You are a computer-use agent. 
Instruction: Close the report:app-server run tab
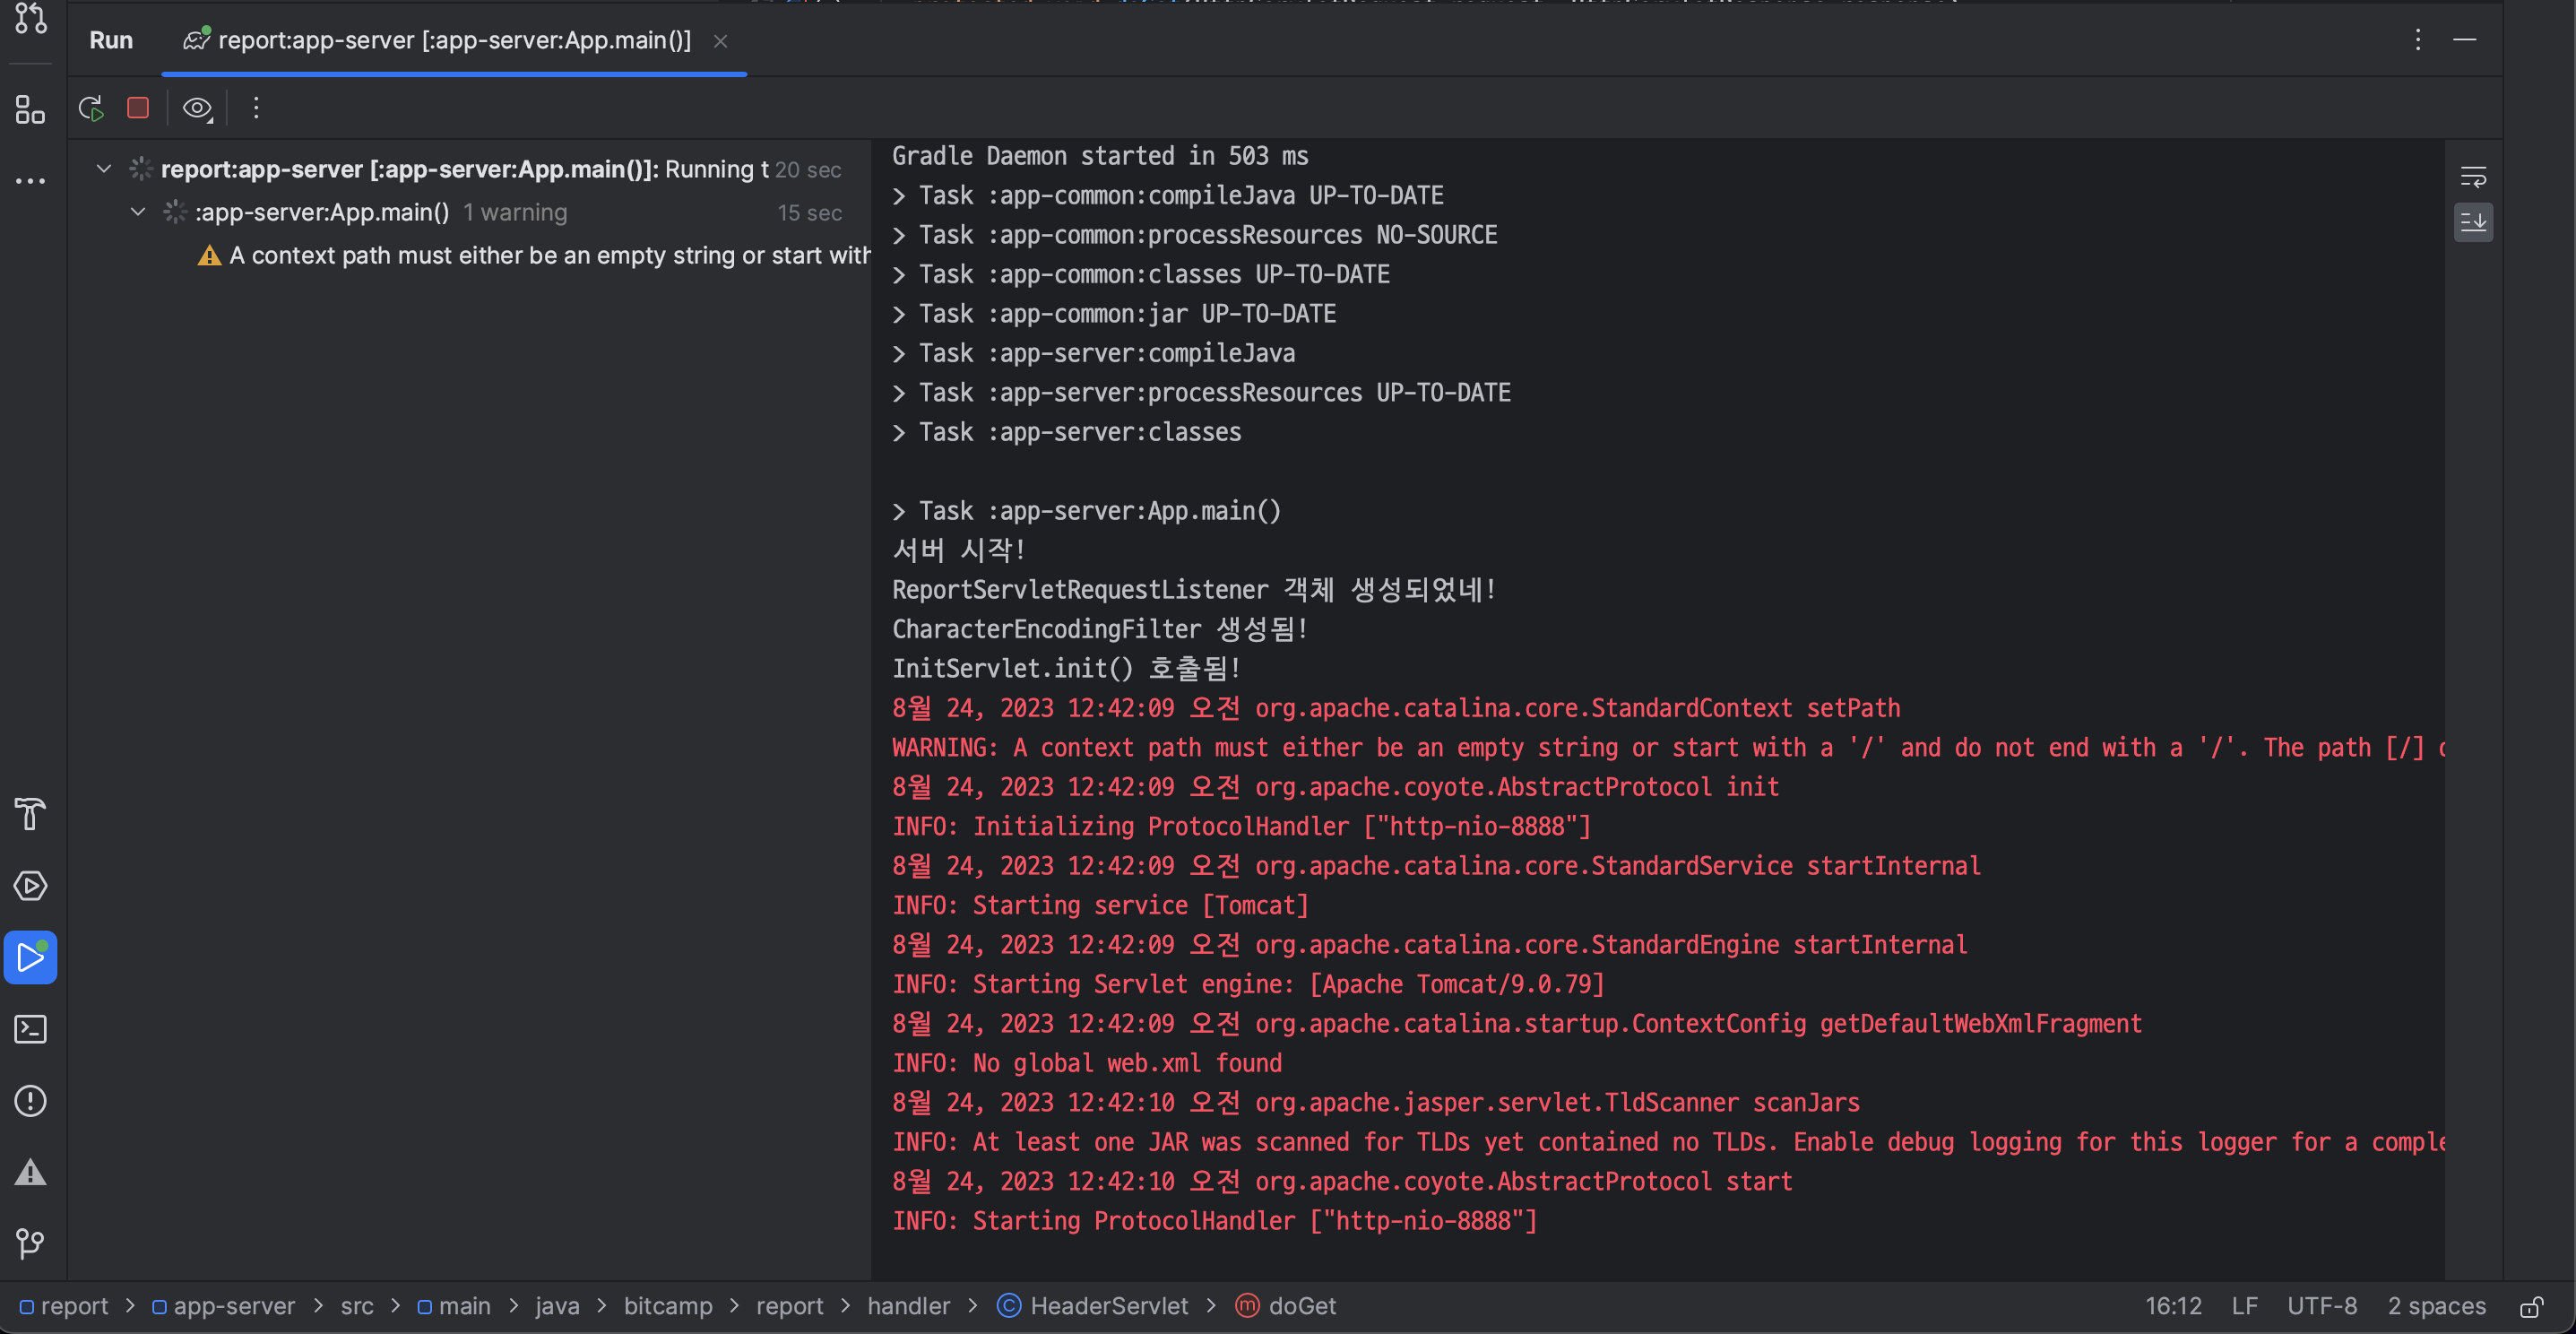pyautogui.click(x=720, y=41)
